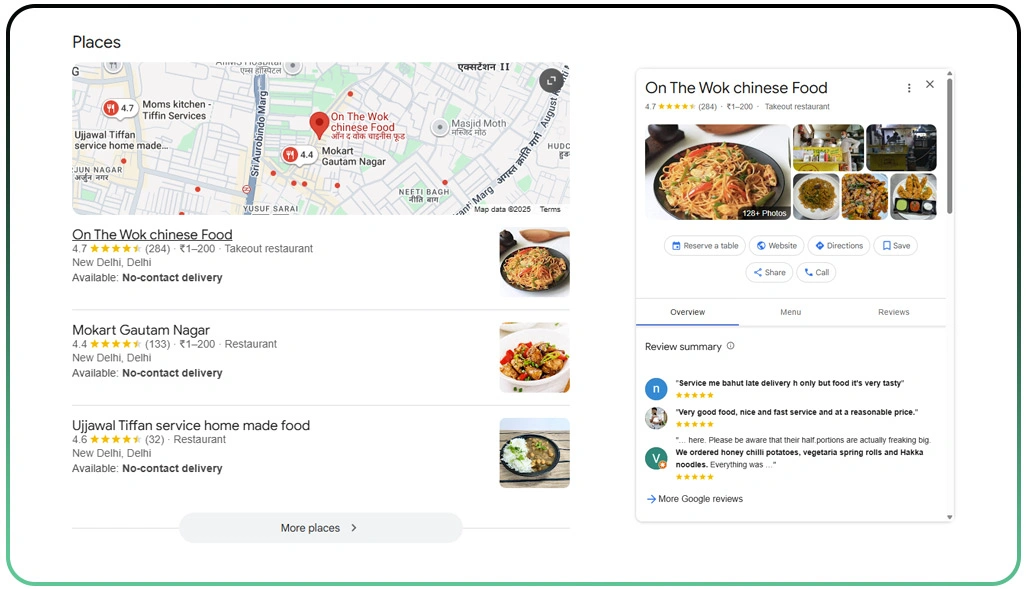Switch to the Reviews tab
Viewport: 1026px width, 589px height.
tap(893, 312)
